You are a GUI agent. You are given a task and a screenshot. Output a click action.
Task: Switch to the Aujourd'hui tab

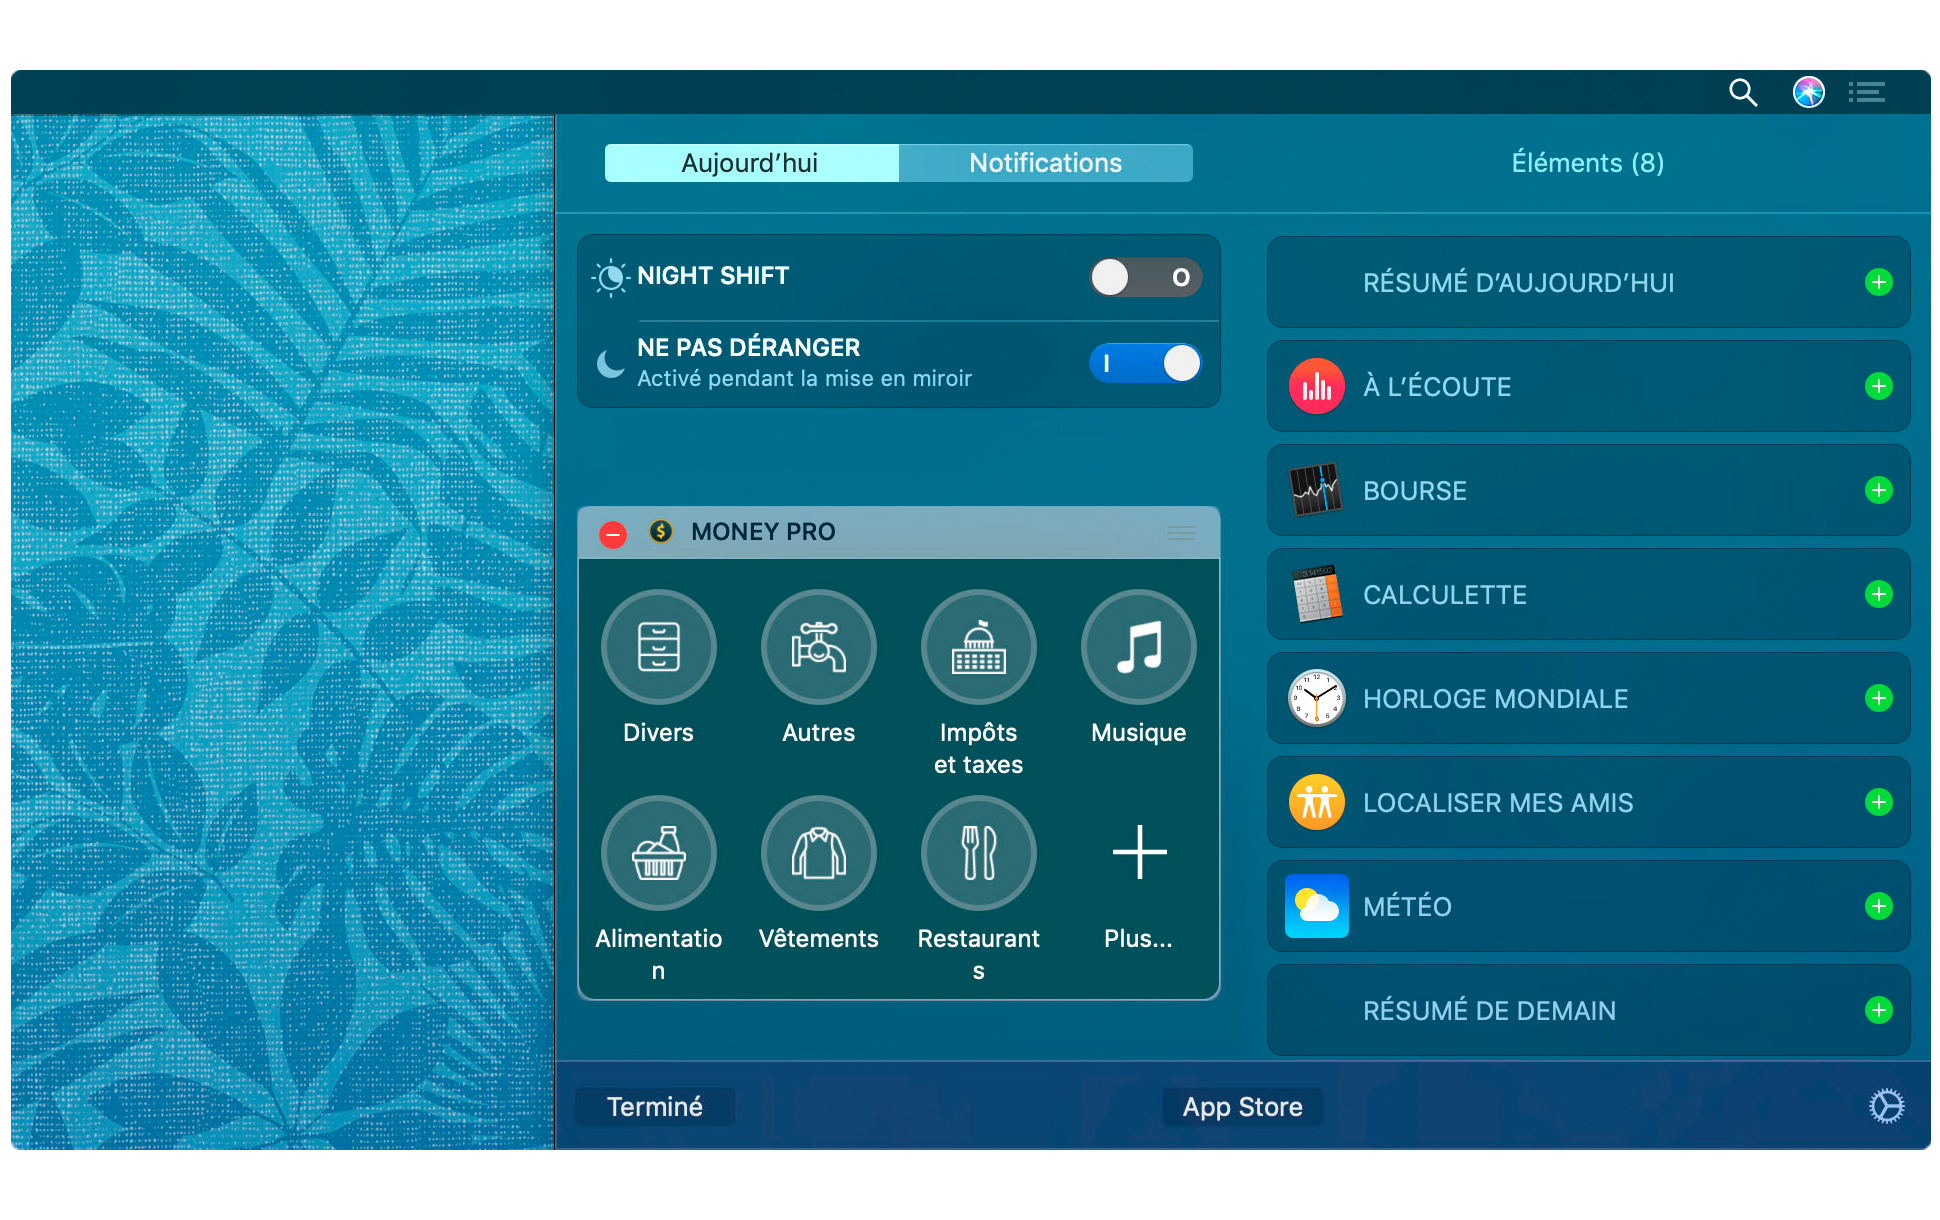coord(750,163)
